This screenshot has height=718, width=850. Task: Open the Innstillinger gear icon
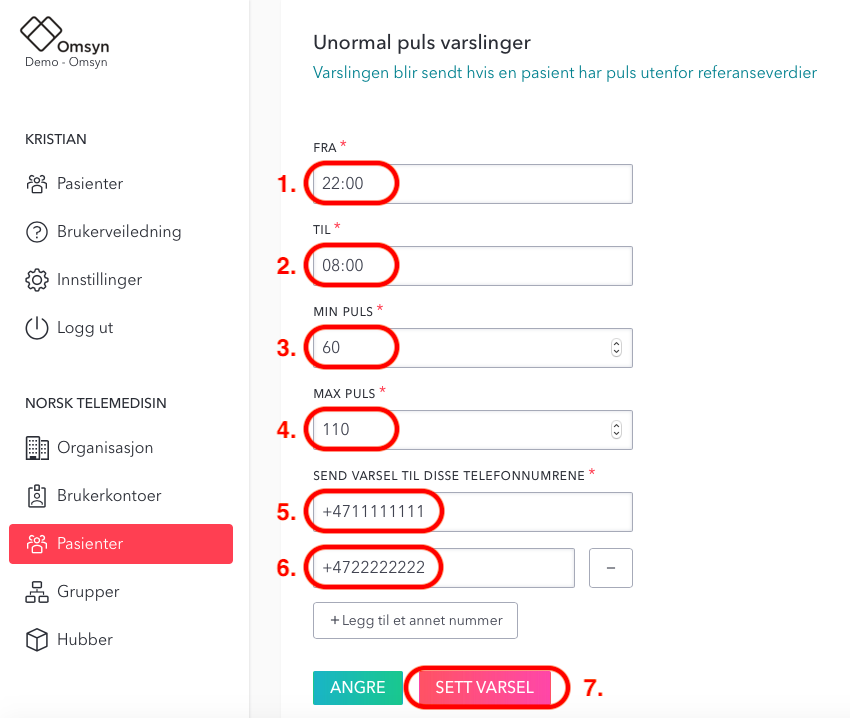[37, 280]
